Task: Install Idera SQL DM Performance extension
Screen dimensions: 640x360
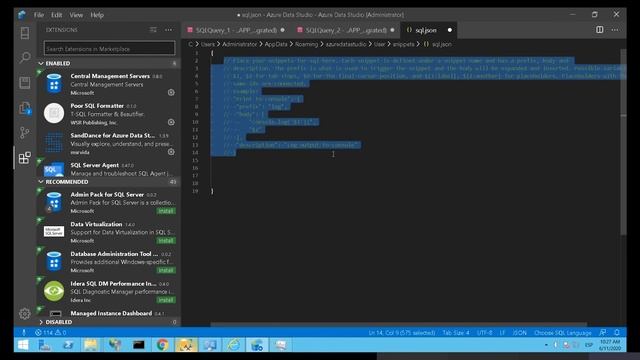Action: click(x=166, y=300)
